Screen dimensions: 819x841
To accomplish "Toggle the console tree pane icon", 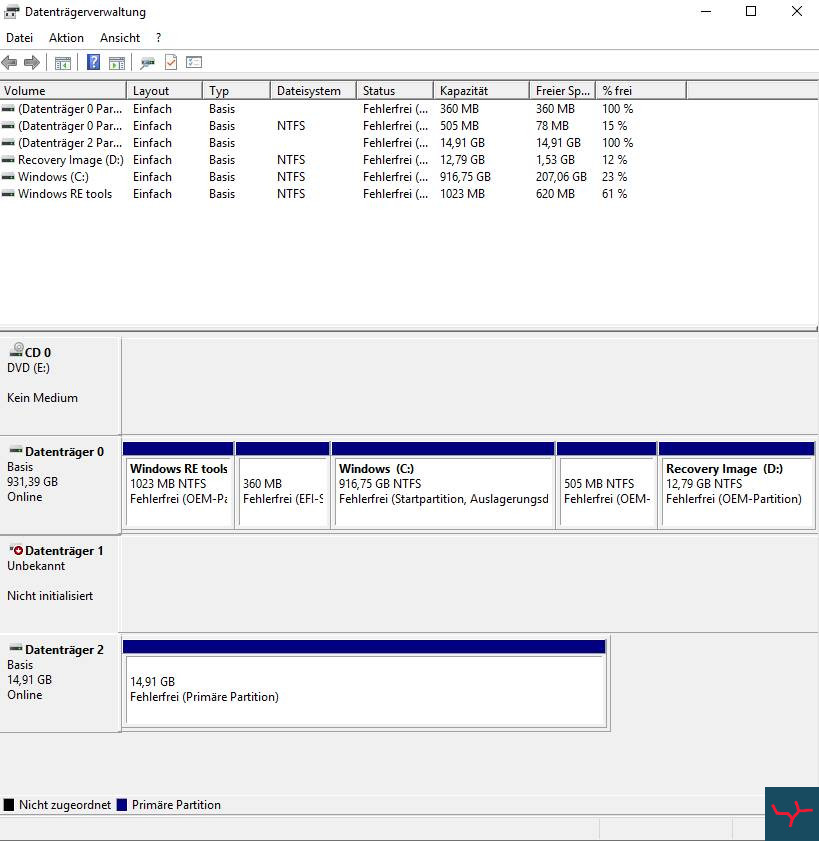I will pyautogui.click(x=63, y=62).
